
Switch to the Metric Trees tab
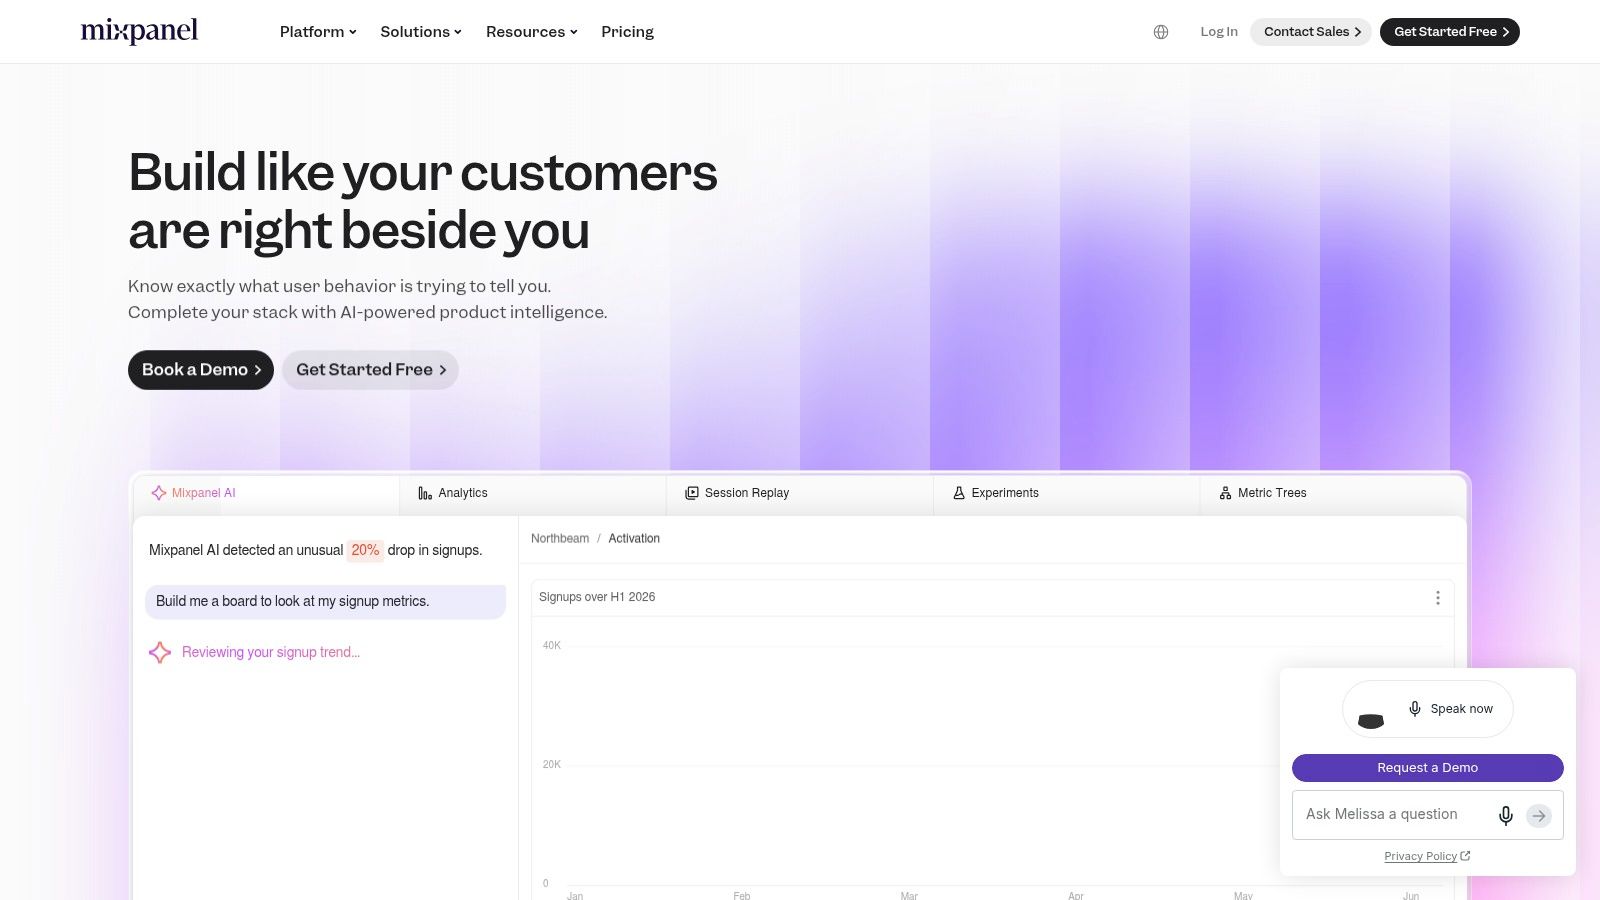[x=1333, y=493]
